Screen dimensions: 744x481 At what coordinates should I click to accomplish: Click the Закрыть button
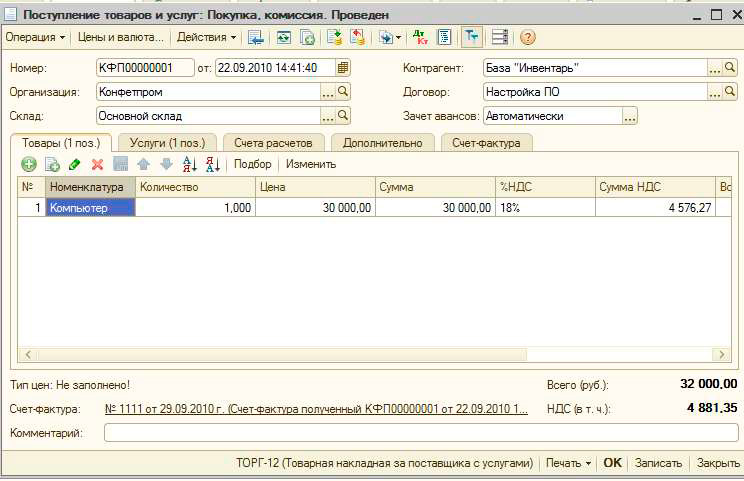click(718, 463)
